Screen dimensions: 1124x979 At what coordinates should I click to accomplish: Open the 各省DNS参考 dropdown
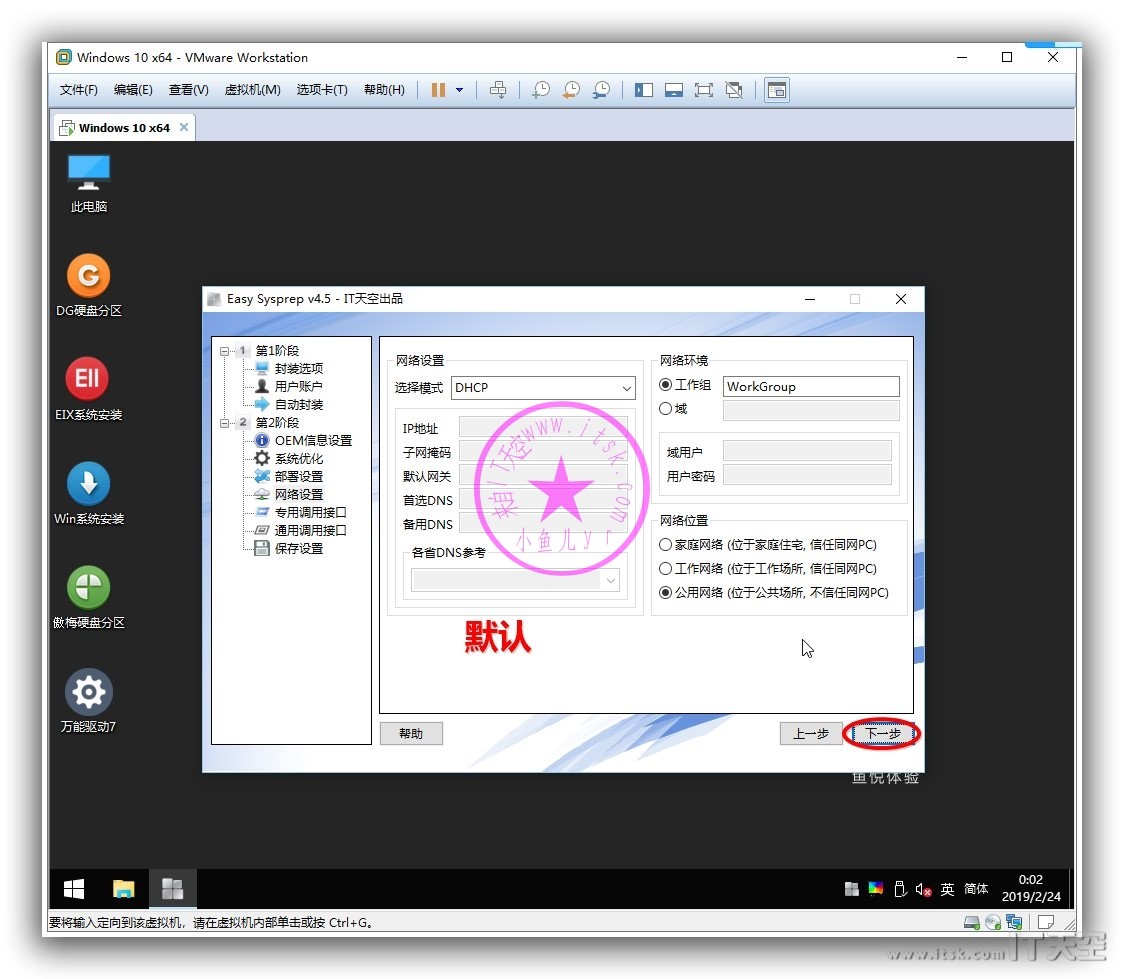(515, 580)
